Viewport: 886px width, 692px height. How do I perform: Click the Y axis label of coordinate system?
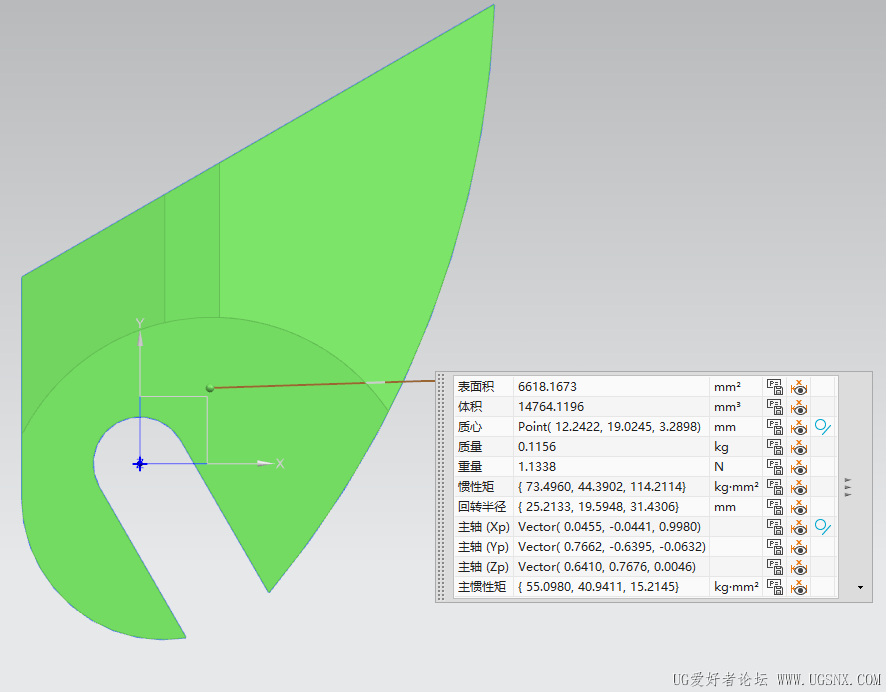point(140,323)
